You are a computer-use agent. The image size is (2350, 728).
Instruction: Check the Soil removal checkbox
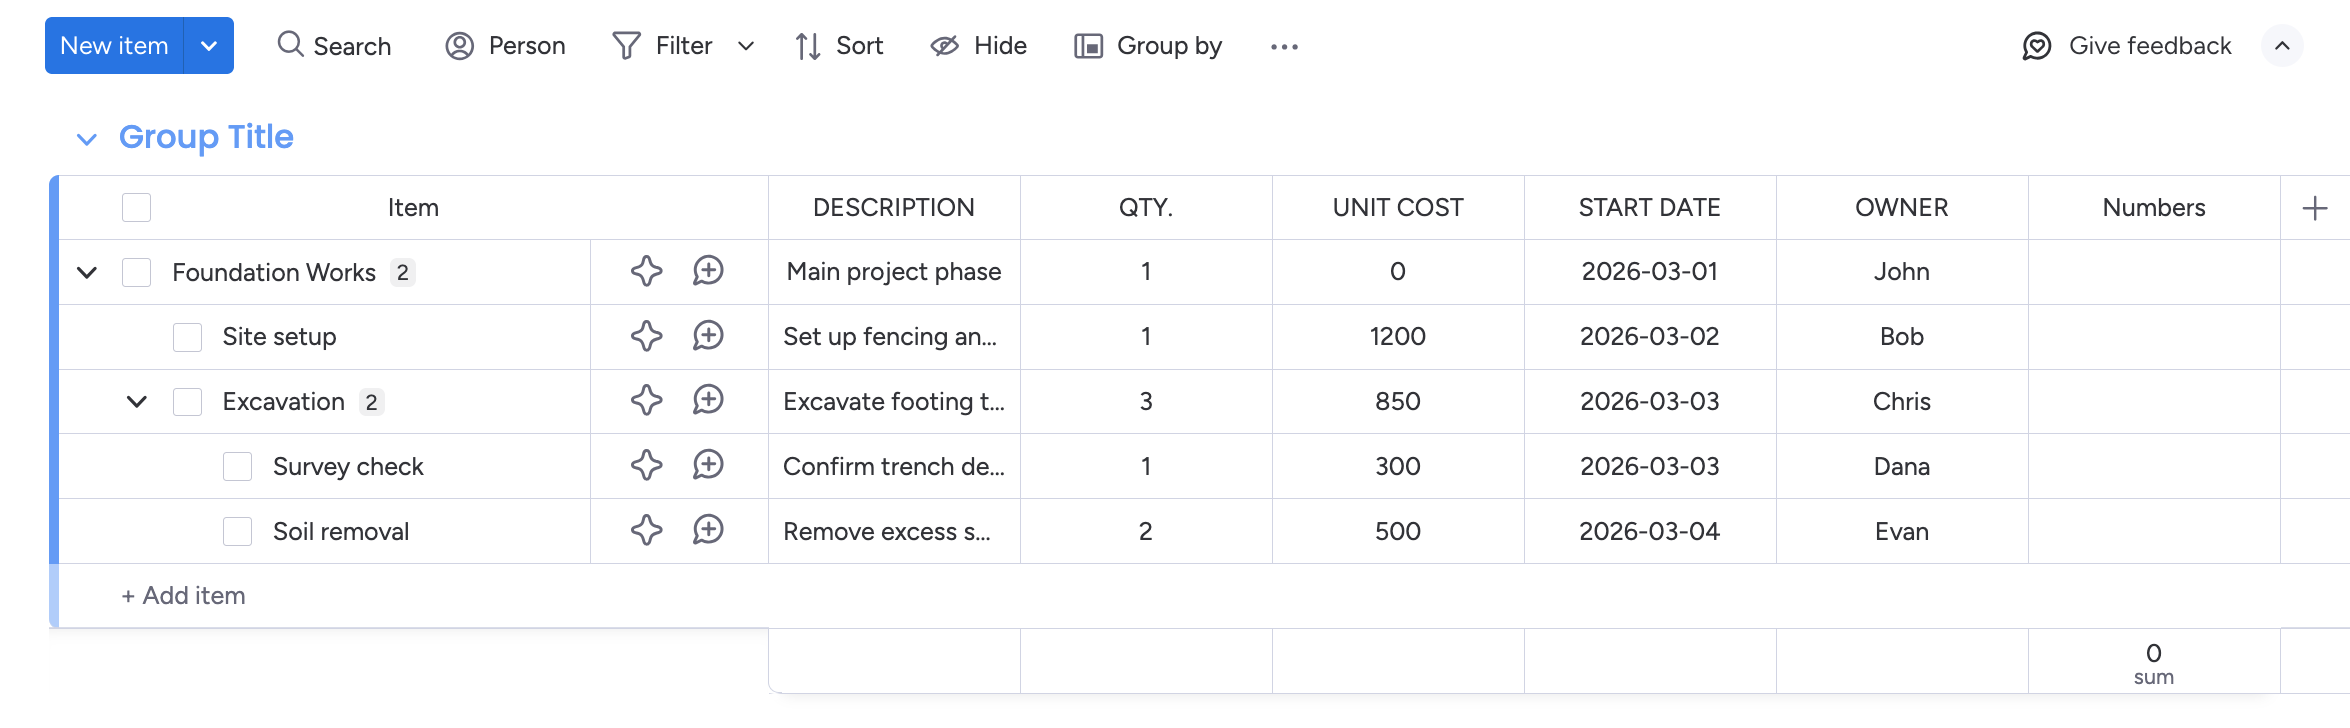(237, 531)
